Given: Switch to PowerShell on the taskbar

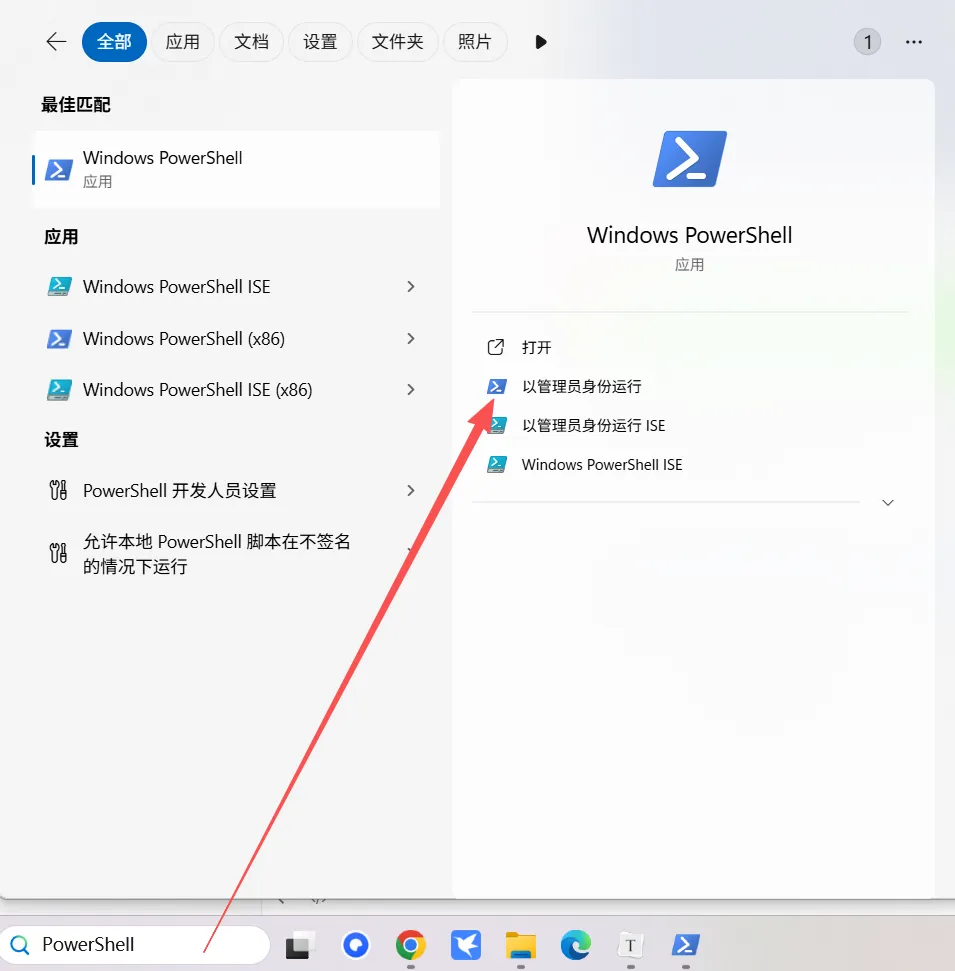Looking at the screenshot, I should pos(686,945).
